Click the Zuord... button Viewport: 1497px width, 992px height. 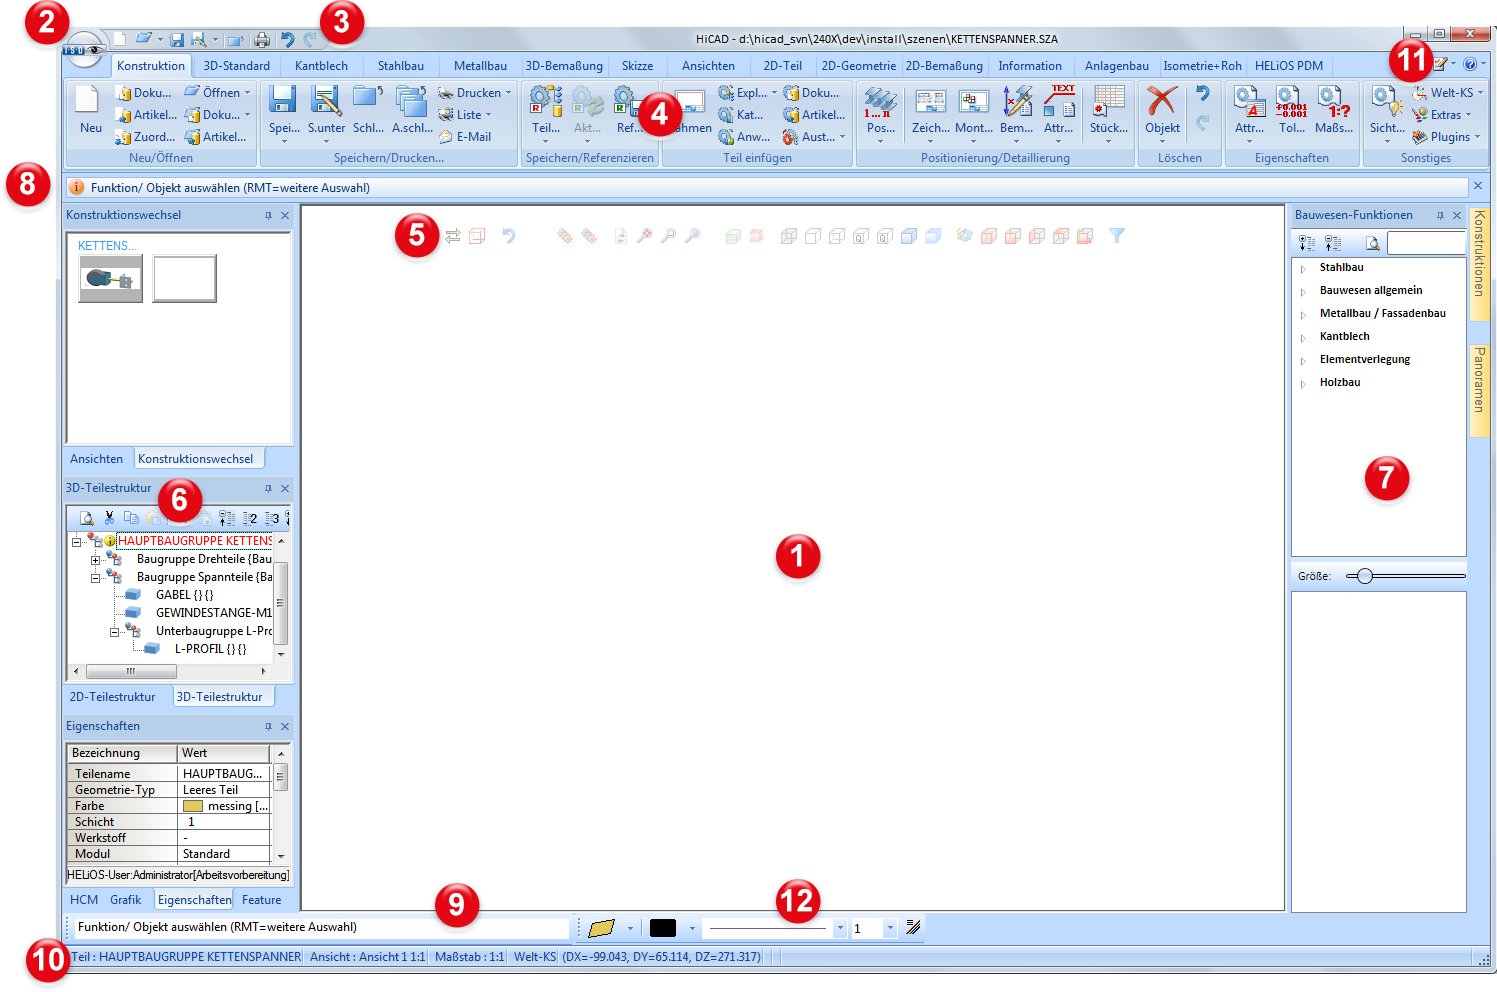145,137
